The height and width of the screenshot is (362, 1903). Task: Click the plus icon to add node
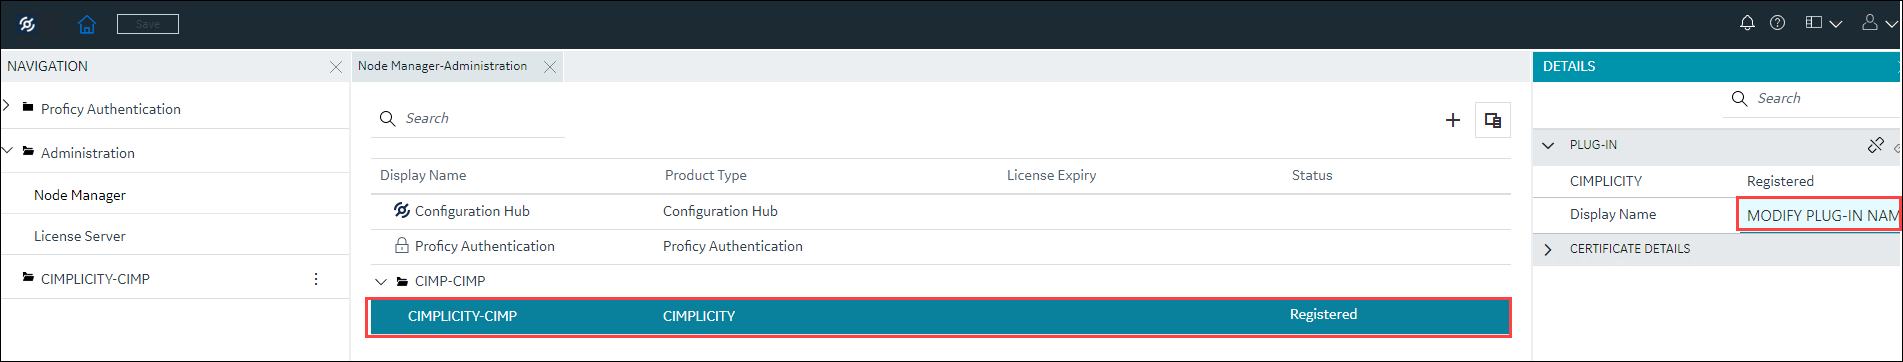coord(1453,120)
